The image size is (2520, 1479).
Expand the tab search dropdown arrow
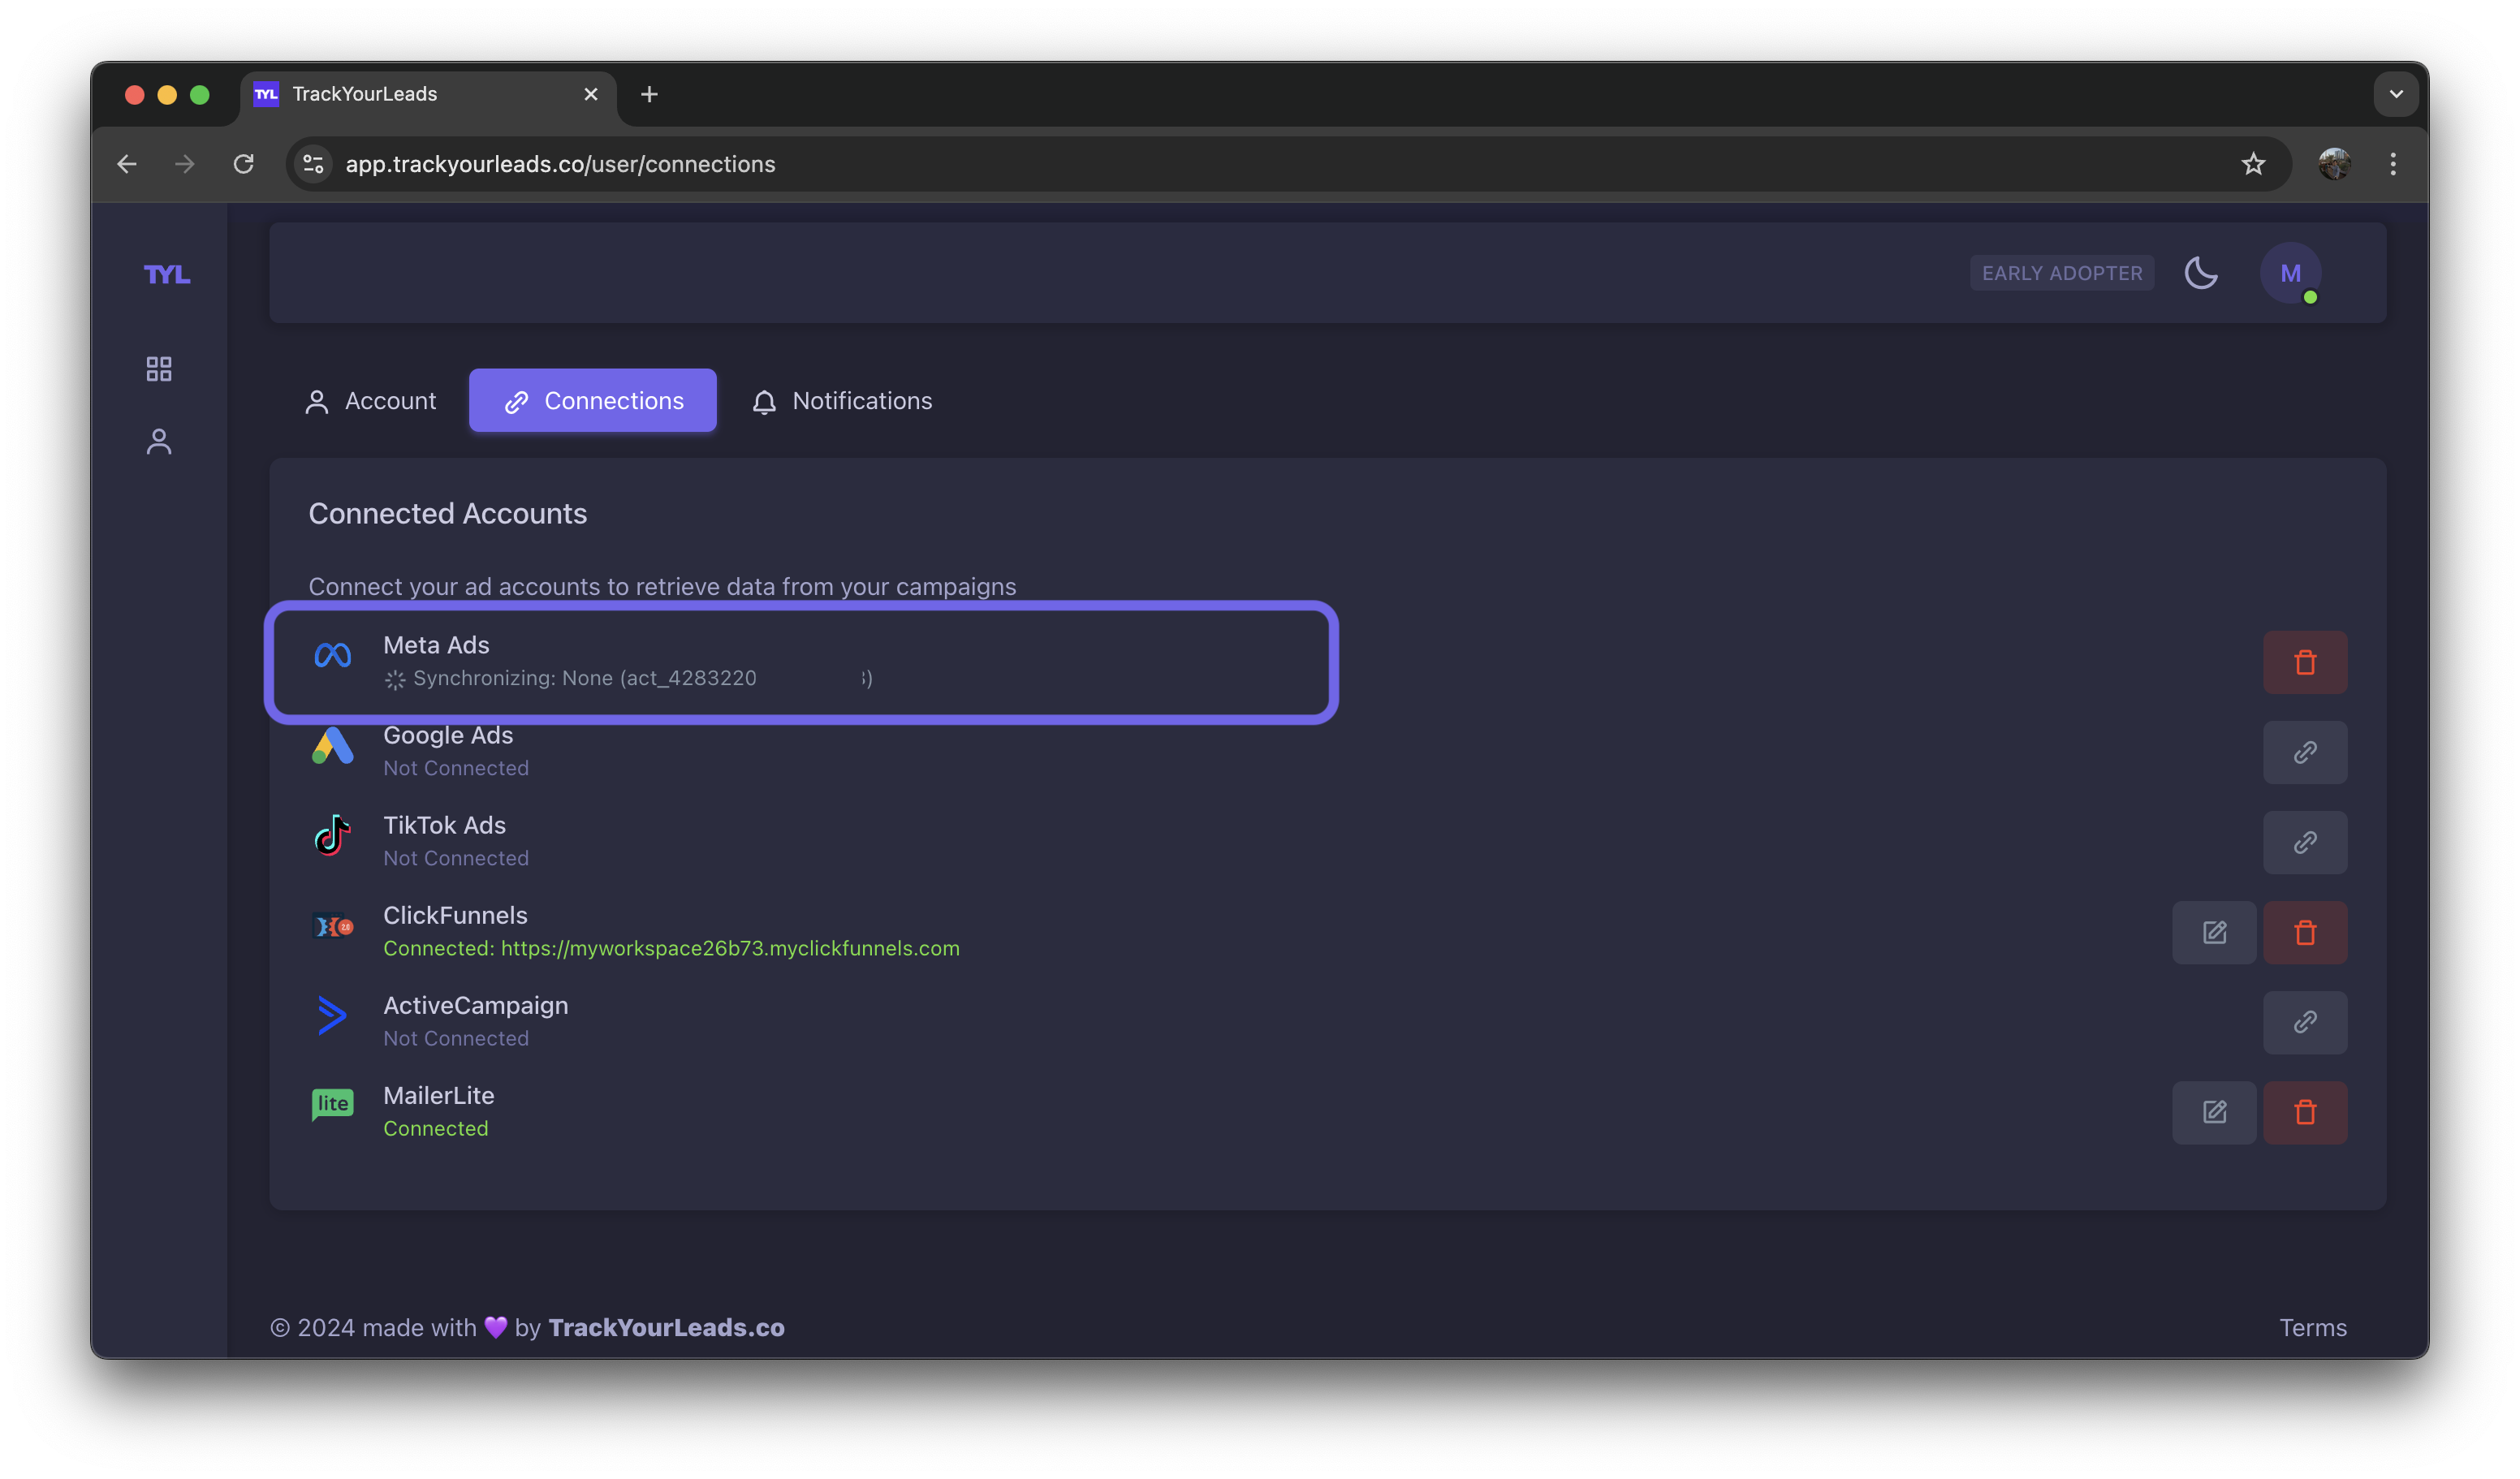(2395, 94)
